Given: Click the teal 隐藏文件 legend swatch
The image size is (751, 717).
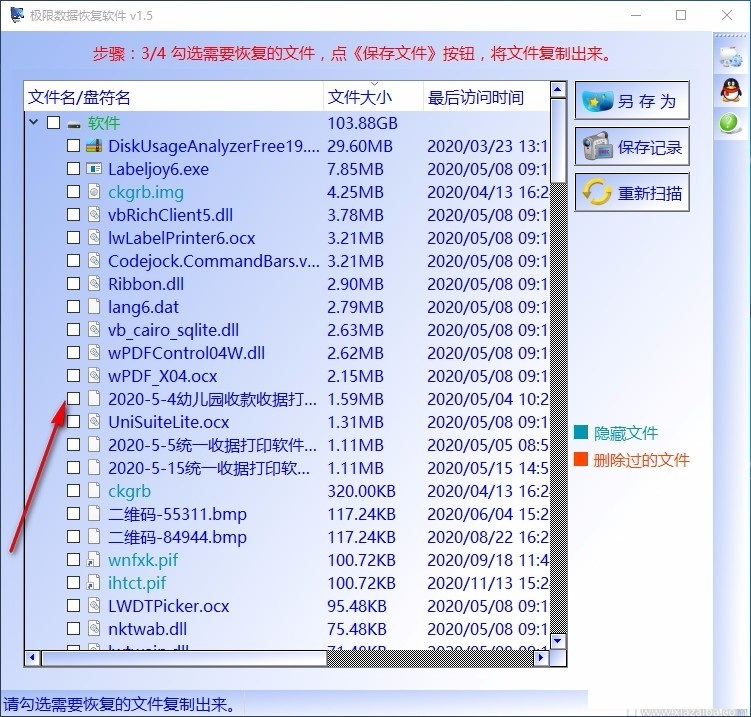Looking at the screenshot, I should coord(581,432).
